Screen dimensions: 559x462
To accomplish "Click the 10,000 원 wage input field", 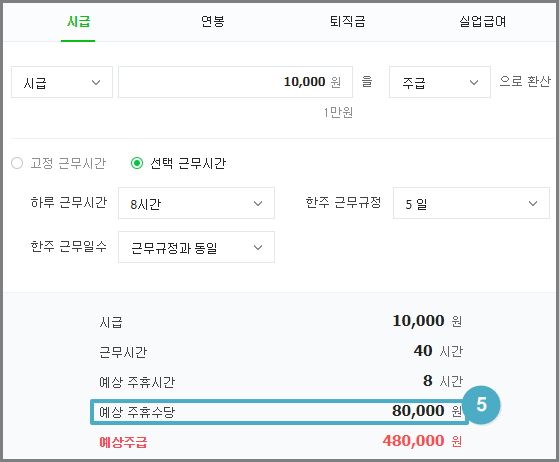I will tap(235, 82).
